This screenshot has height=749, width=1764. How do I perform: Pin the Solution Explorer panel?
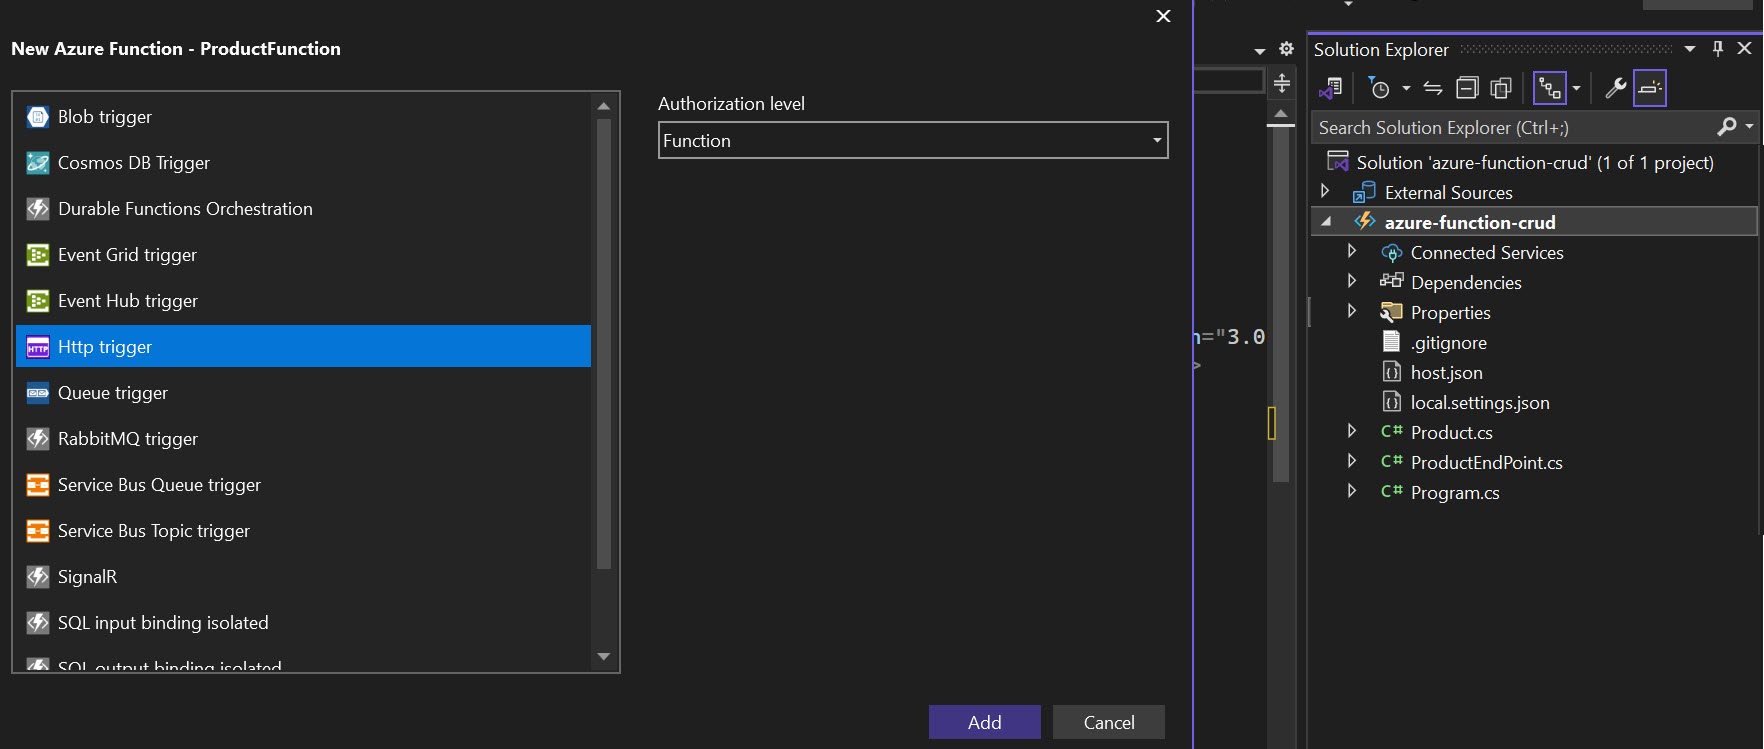(x=1718, y=49)
